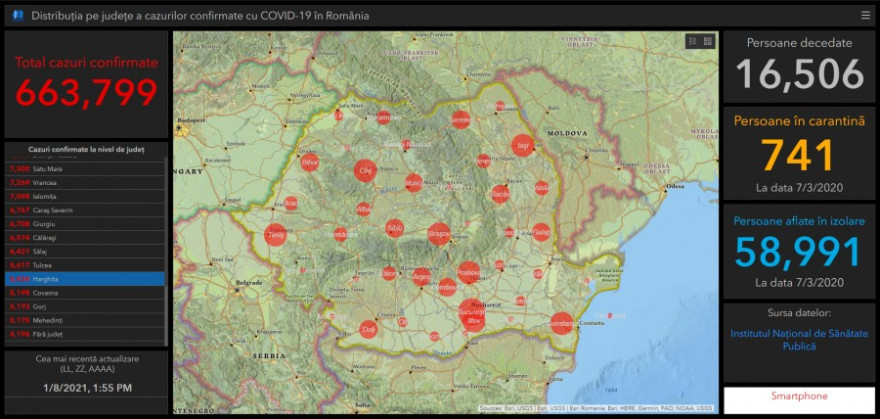Open the hamburger menu in the header

[x=865, y=15]
